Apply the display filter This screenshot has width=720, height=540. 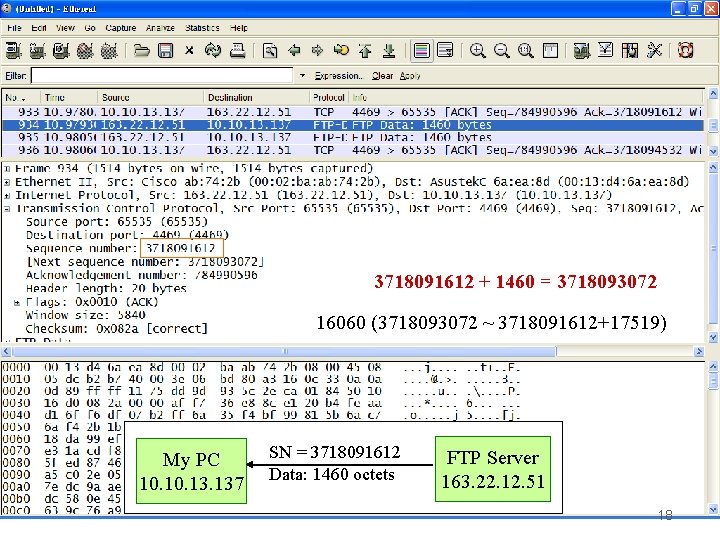click(x=410, y=76)
